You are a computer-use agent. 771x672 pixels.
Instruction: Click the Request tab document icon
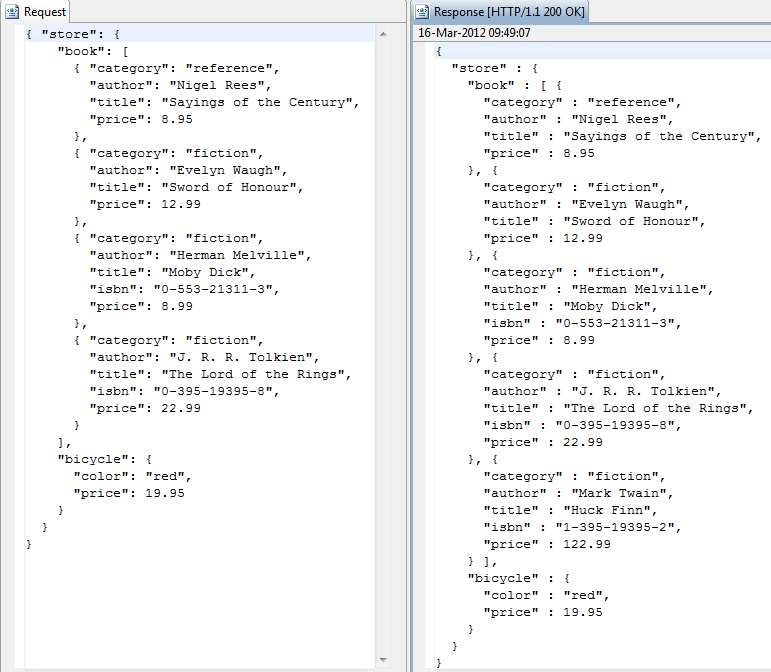[12, 11]
